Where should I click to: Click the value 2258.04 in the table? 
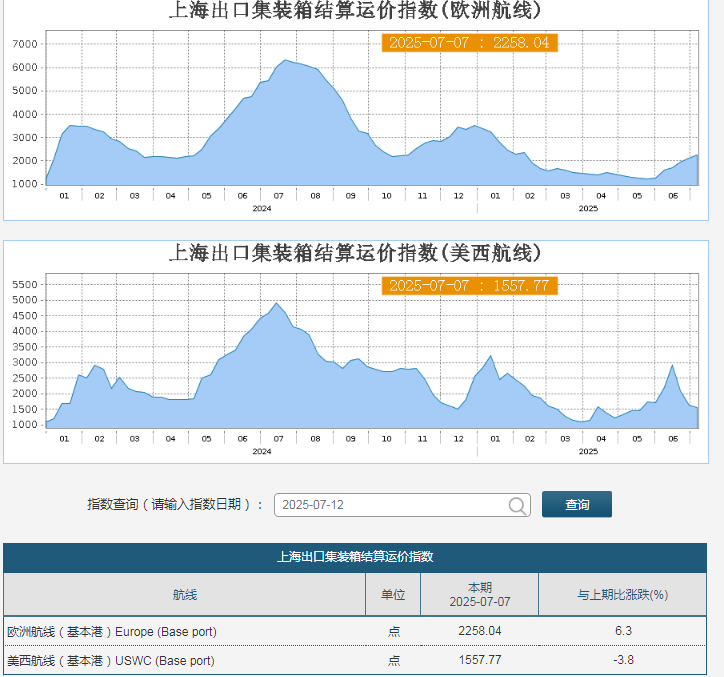pyautogui.click(x=480, y=631)
